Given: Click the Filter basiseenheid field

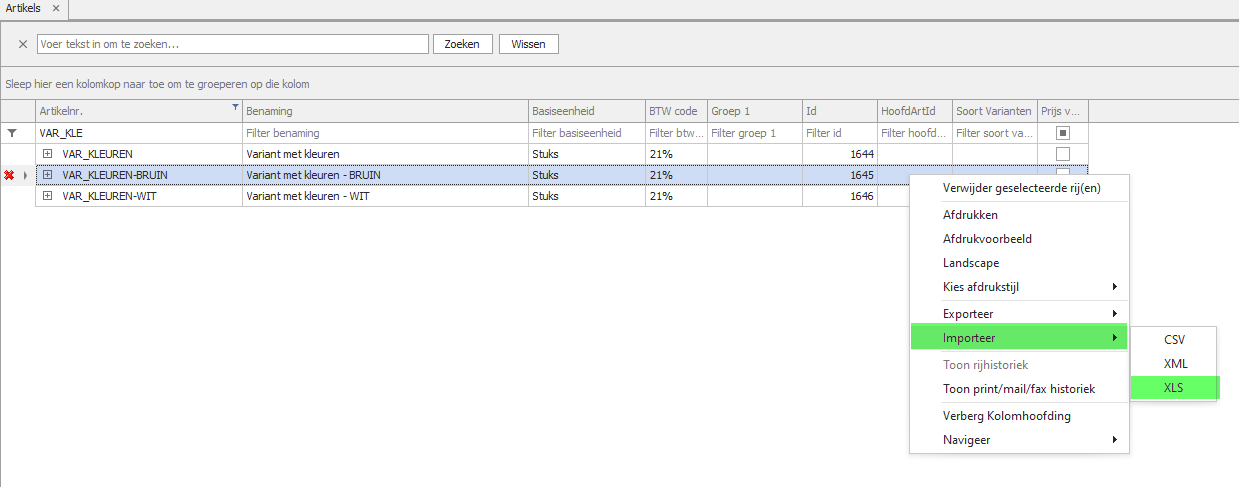Looking at the screenshot, I should point(586,133).
